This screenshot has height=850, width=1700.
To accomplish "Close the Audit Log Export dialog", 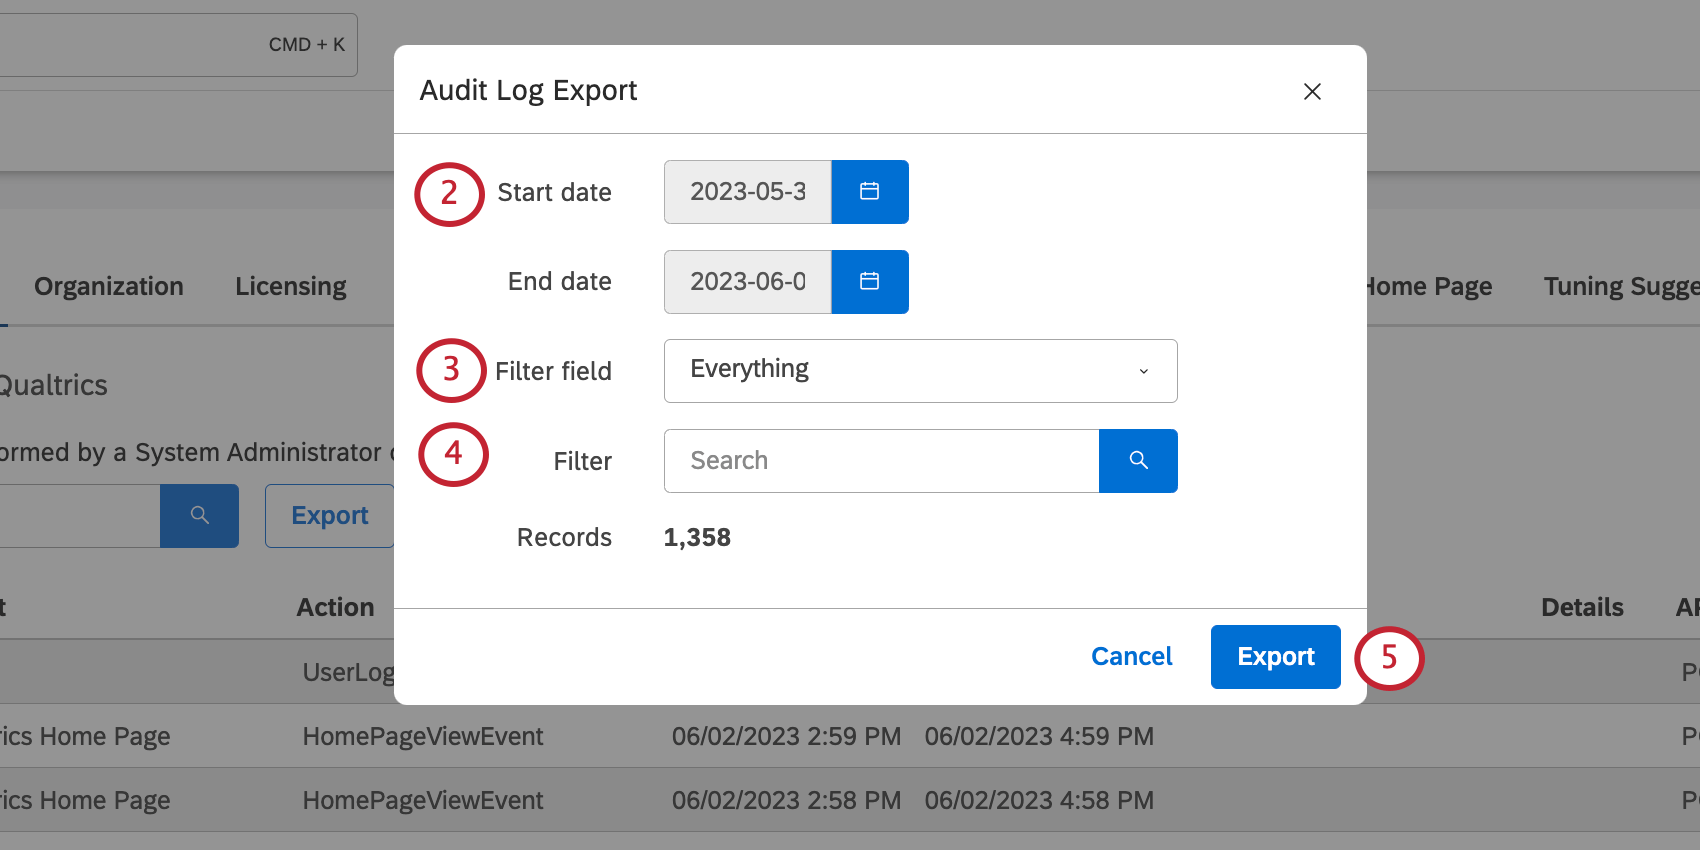I will click(x=1312, y=92).
